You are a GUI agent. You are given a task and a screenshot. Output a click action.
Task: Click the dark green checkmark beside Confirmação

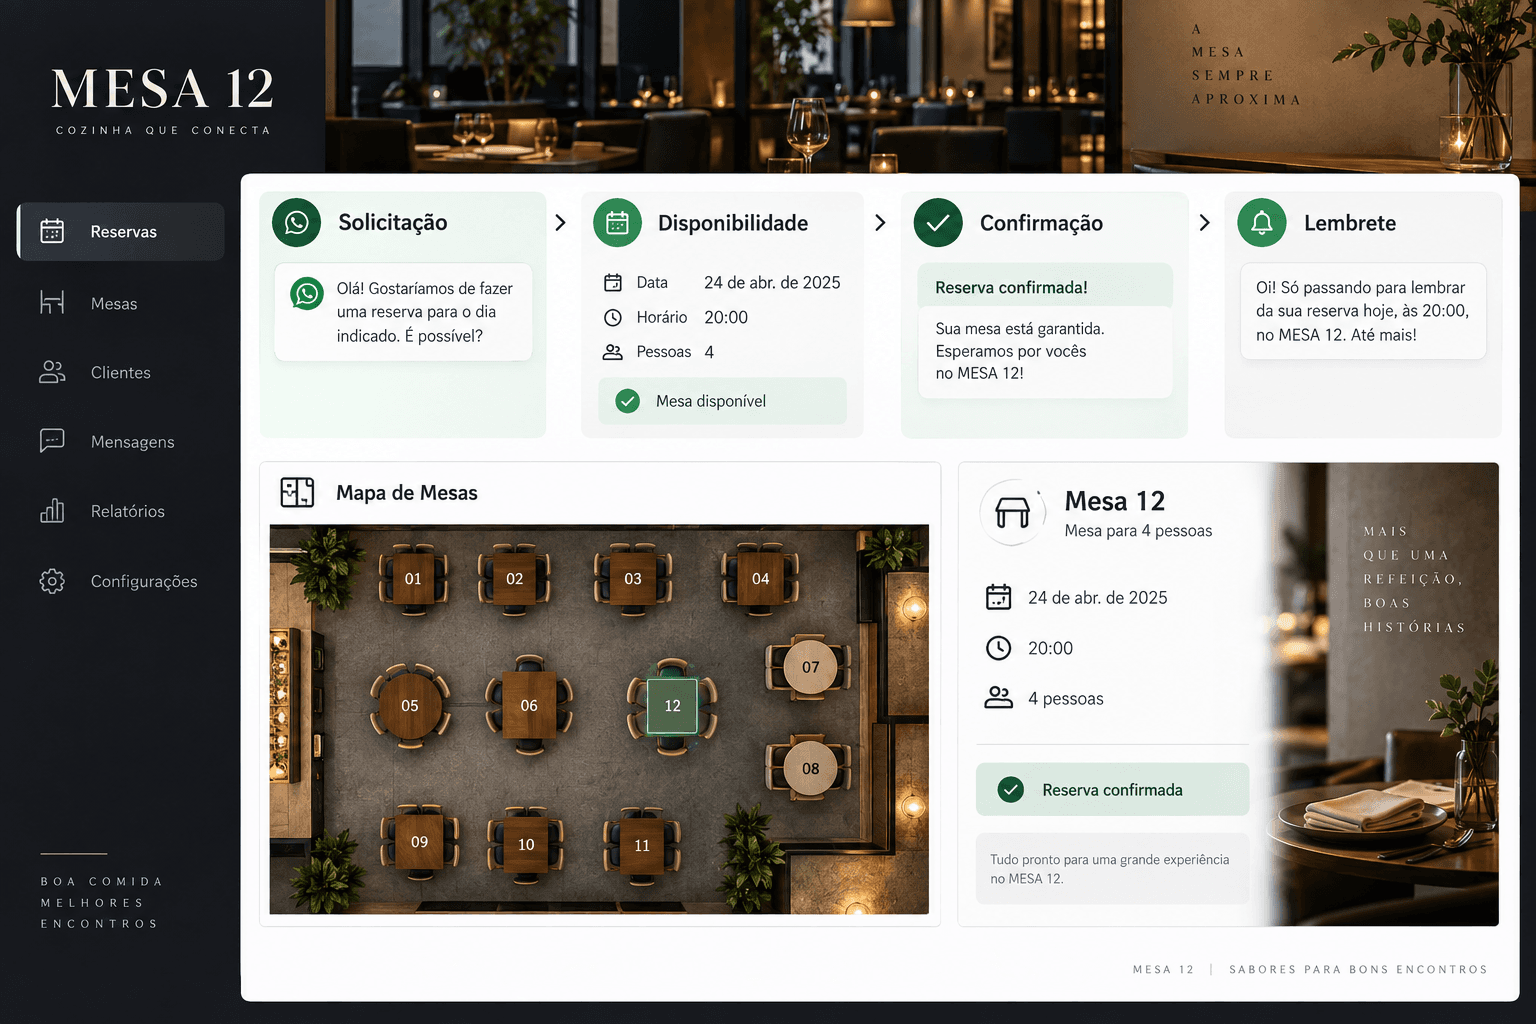coord(938,222)
